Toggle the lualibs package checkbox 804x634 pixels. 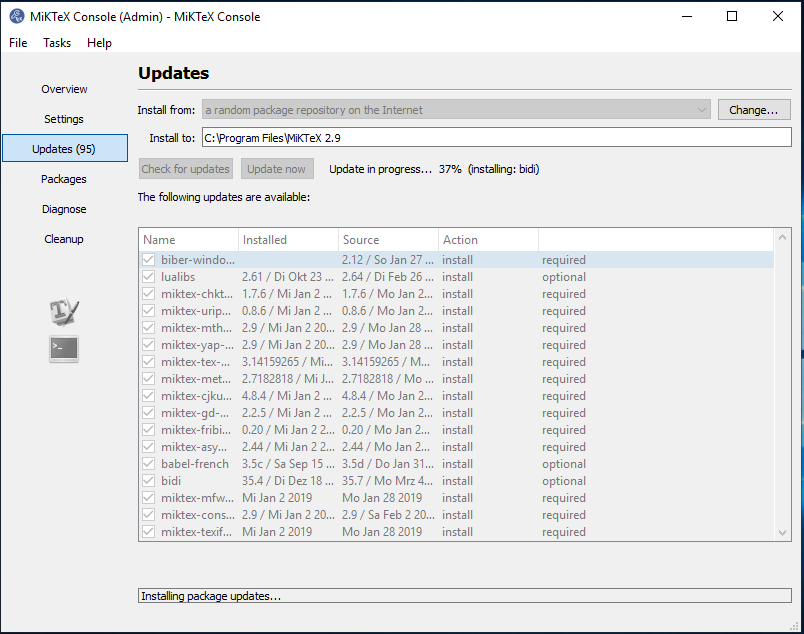[148, 276]
